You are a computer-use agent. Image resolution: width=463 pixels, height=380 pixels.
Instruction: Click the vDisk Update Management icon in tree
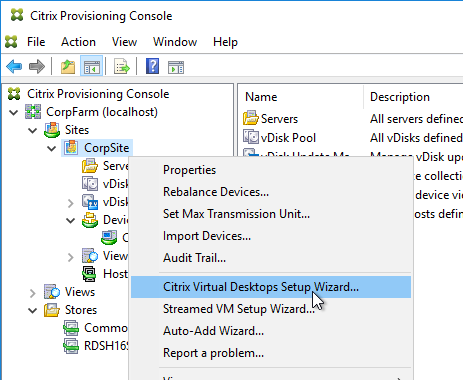point(90,202)
